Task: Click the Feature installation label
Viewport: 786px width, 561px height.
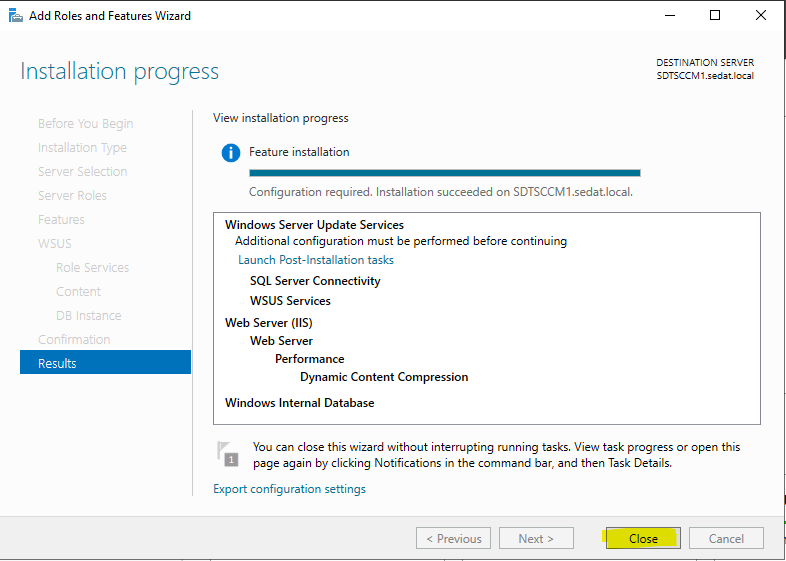Action: (x=299, y=152)
